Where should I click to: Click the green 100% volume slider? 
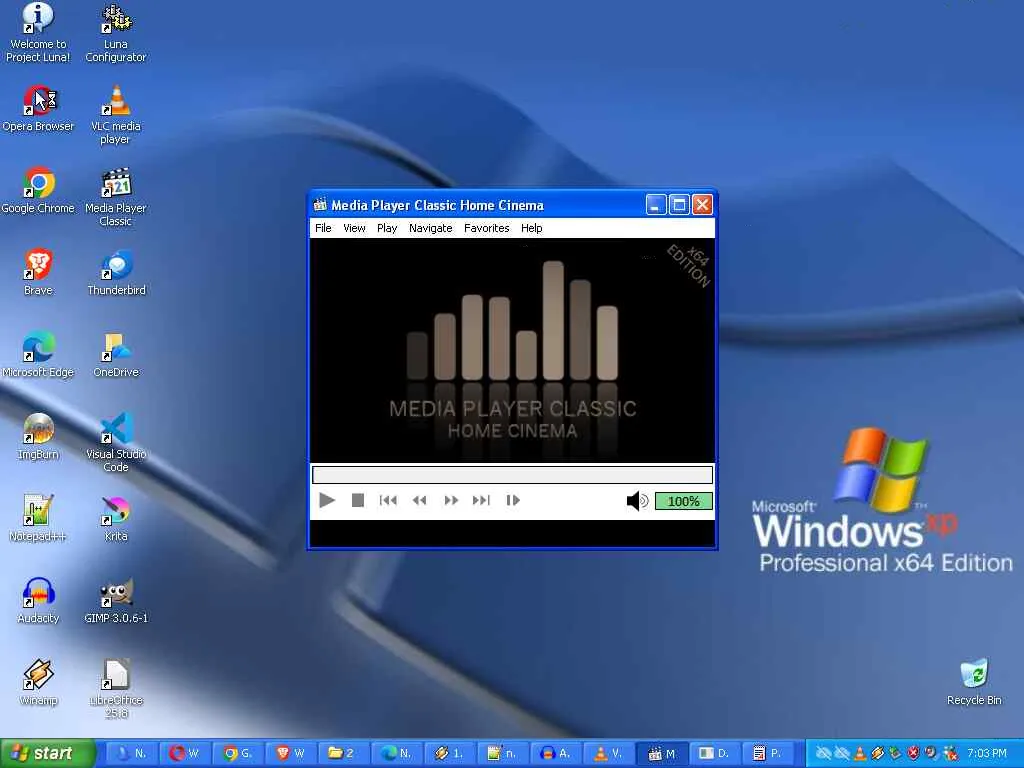point(683,502)
